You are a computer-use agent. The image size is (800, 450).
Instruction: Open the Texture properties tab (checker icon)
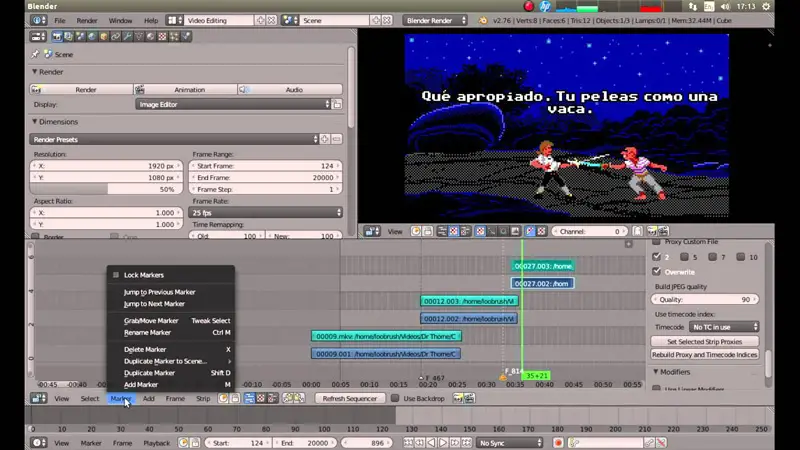point(163,37)
